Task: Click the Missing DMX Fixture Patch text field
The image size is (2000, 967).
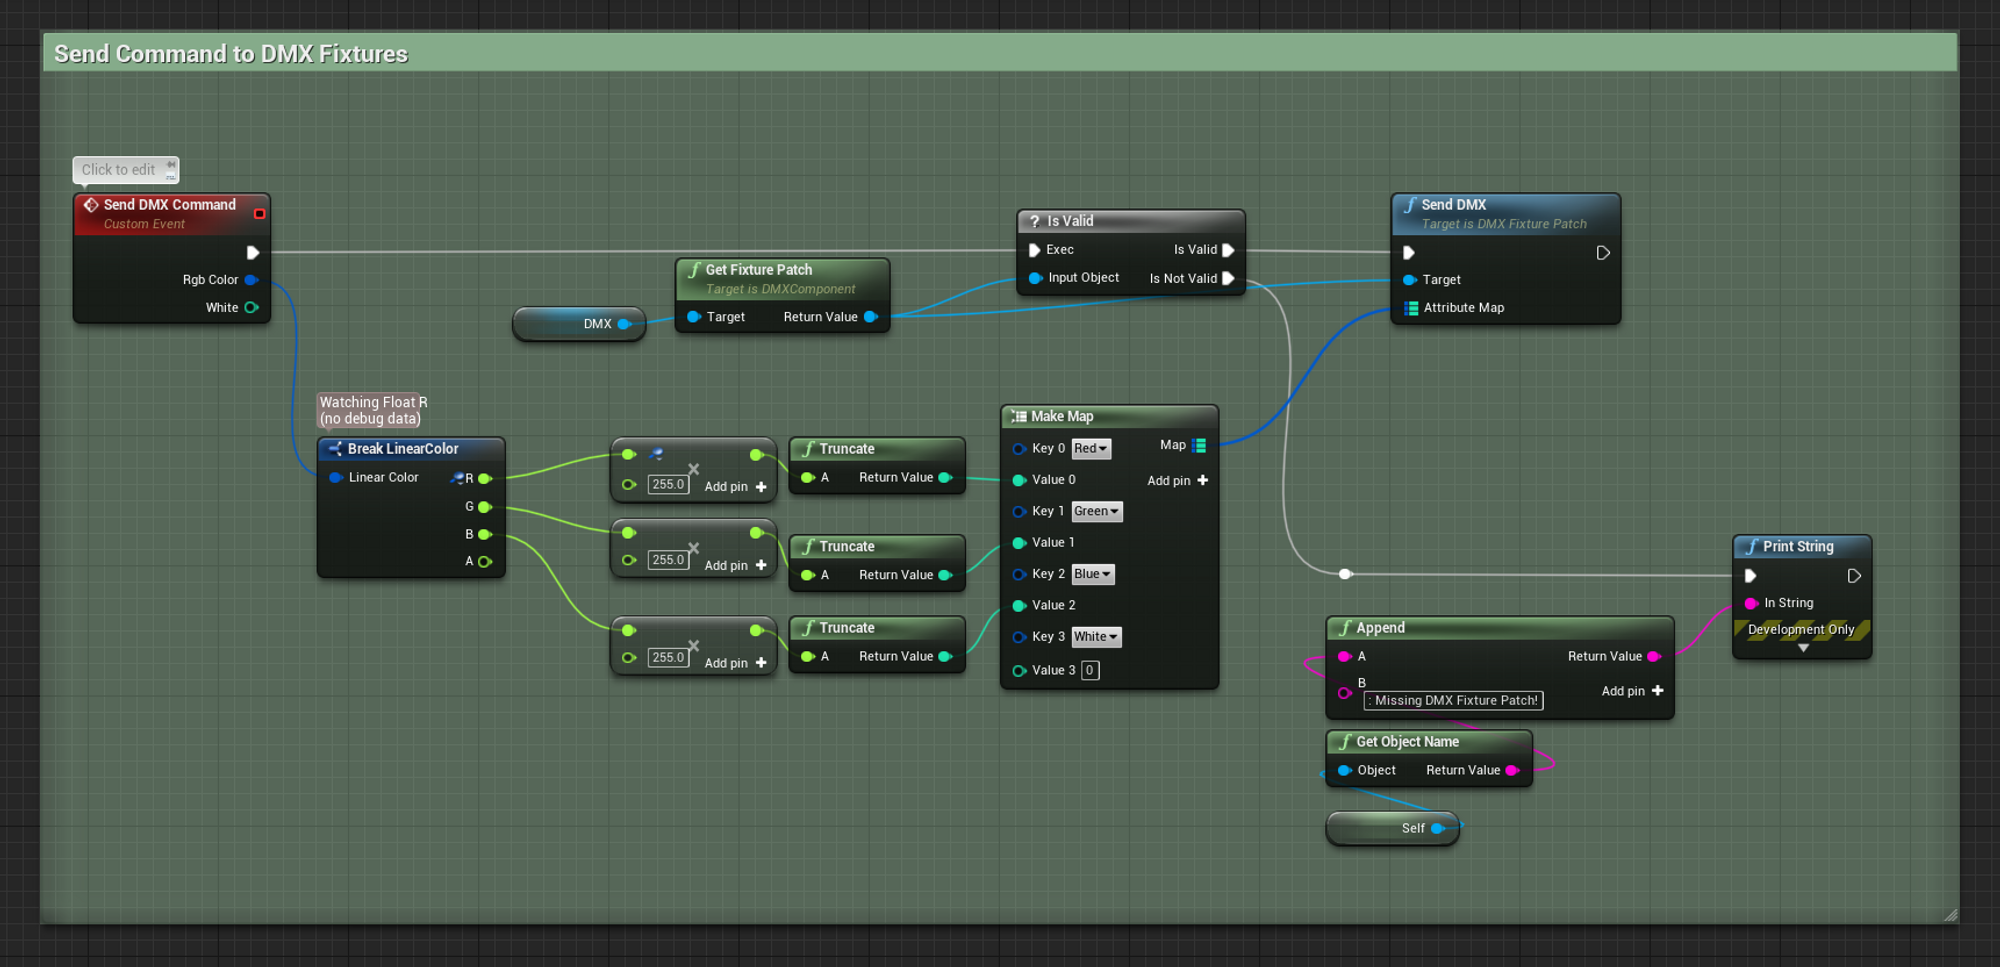Action: [x=1454, y=701]
